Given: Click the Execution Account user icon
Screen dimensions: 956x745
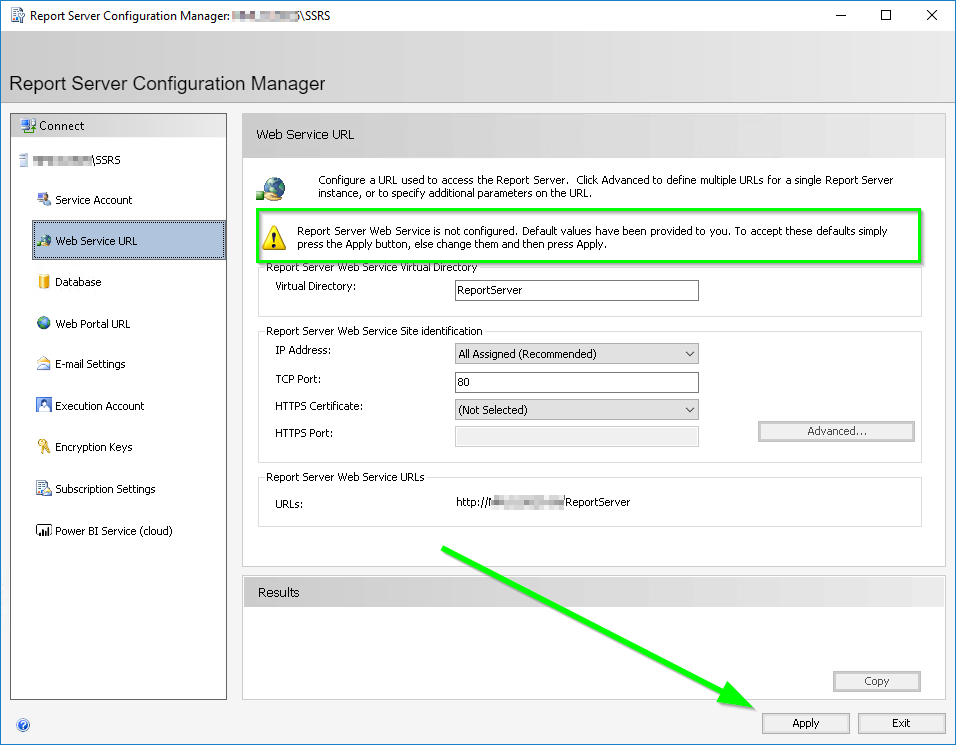Looking at the screenshot, I should [x=44, y=405].
